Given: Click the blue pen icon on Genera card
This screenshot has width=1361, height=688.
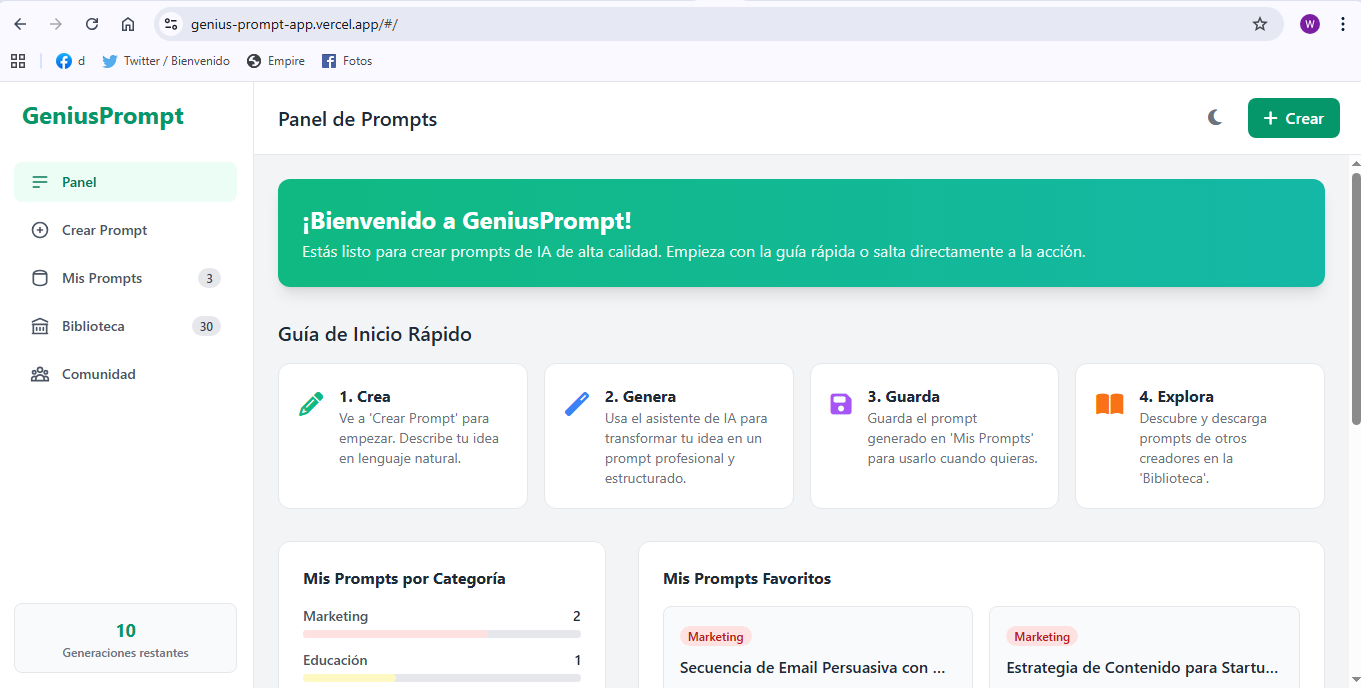Looking at the screenshot, I should [x=577, y=404].
